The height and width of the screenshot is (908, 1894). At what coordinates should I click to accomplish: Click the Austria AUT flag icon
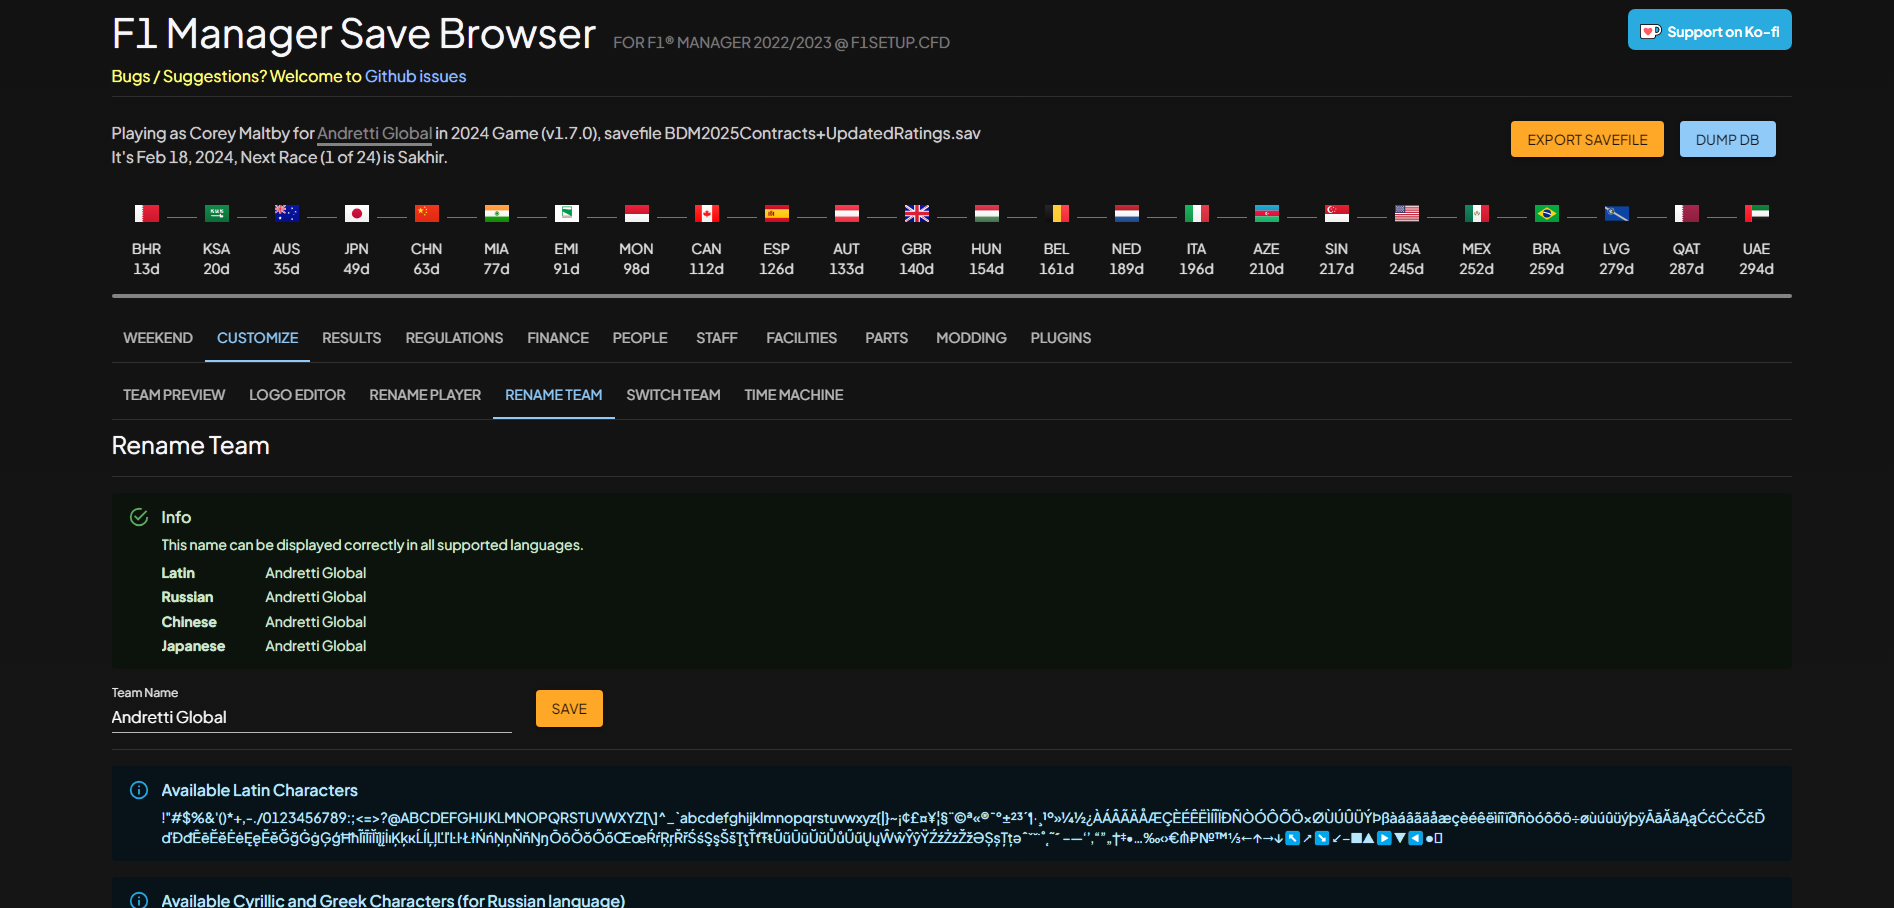(846, 213)
